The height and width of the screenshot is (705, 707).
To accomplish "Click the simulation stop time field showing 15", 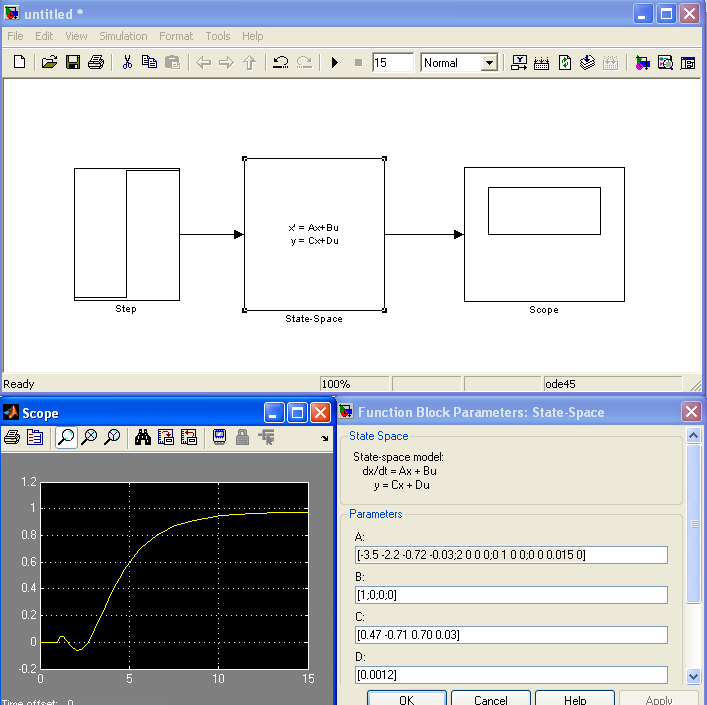I will tap(392, 63).
